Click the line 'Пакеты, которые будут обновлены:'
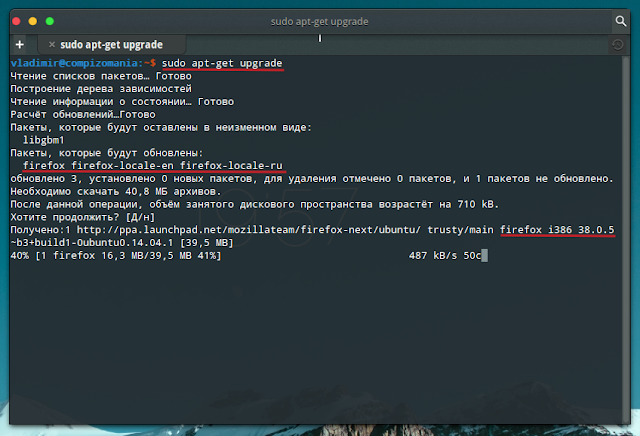 [x=107, y=153]
